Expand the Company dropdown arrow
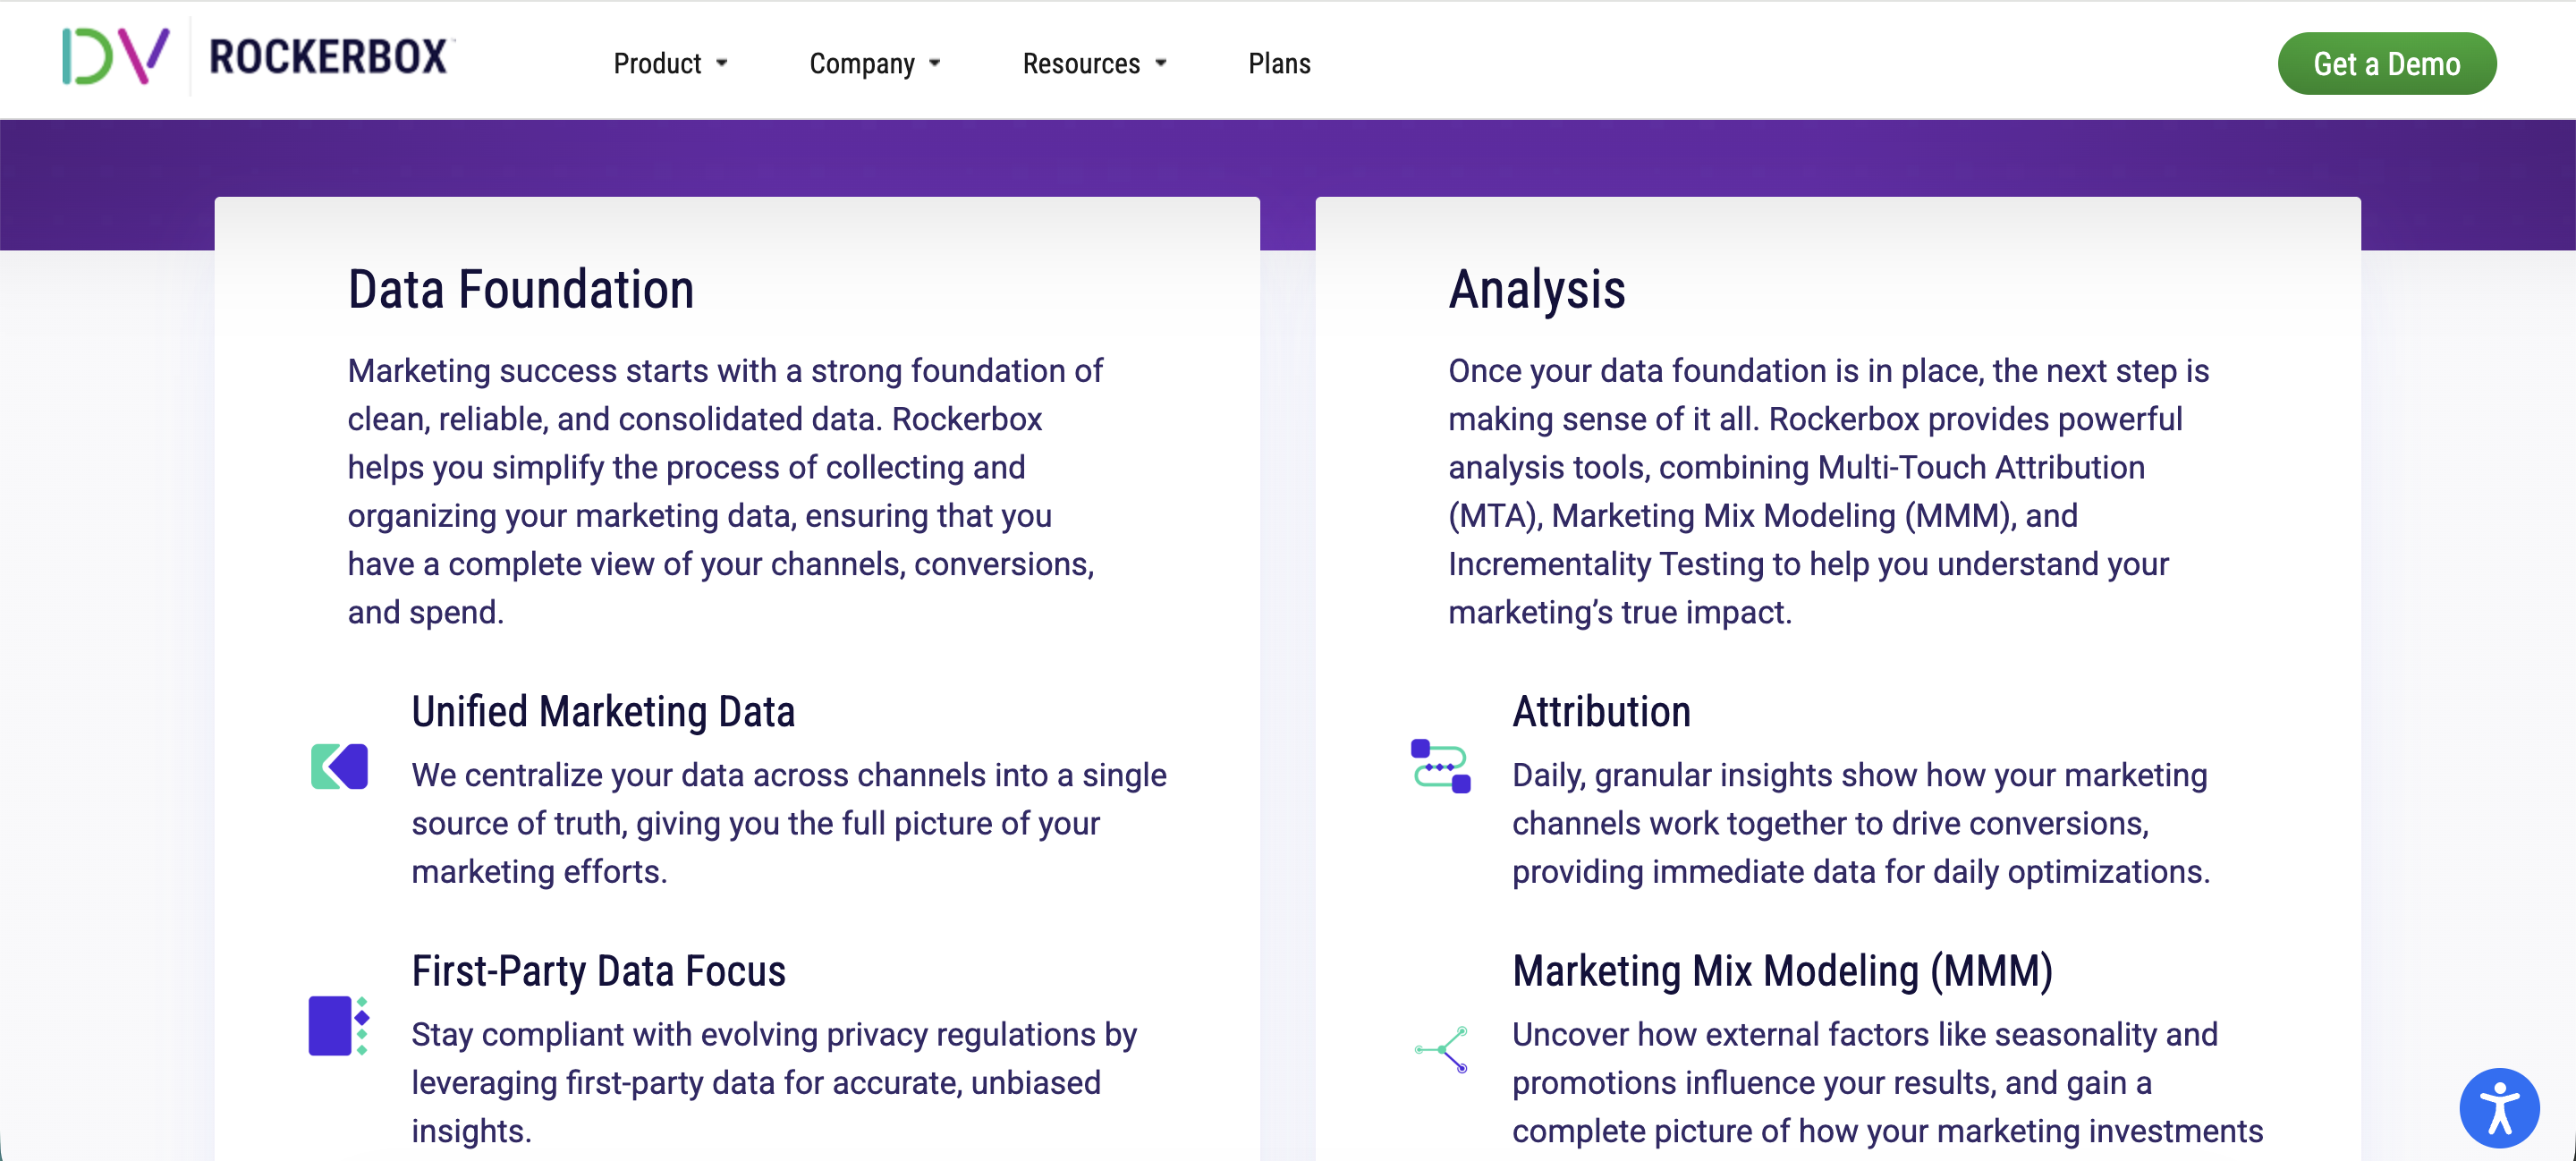Viewport: 2576px width, 1161px height. click(x=935, y=63)
